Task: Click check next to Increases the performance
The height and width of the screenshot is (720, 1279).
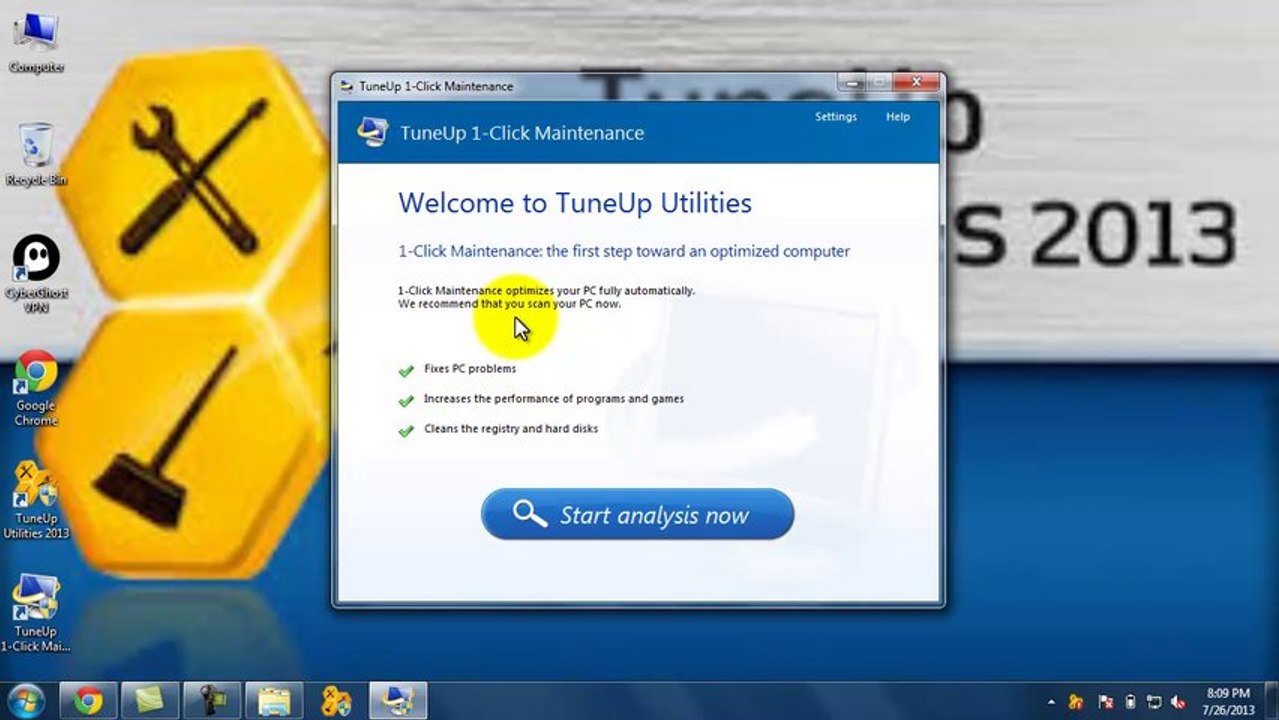Action: coord(406,400)
